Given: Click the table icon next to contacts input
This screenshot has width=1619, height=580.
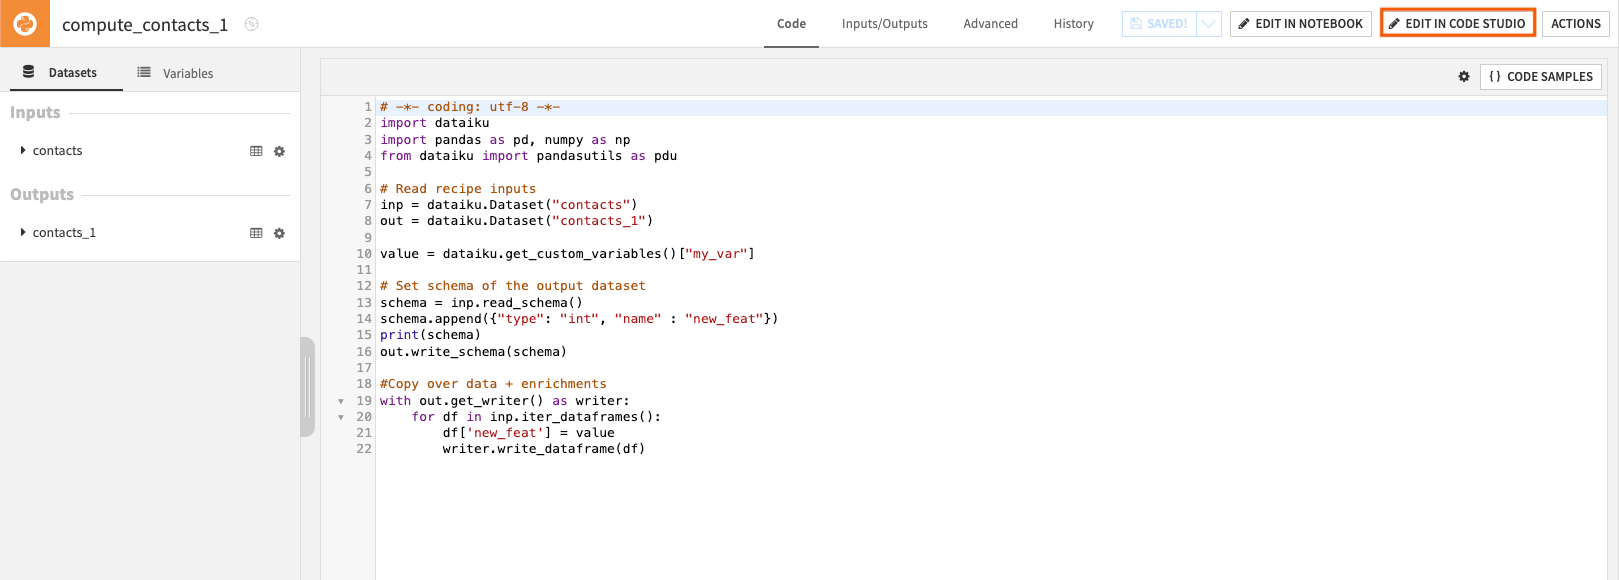Looking at the screenshot, I should coord(256,151).
